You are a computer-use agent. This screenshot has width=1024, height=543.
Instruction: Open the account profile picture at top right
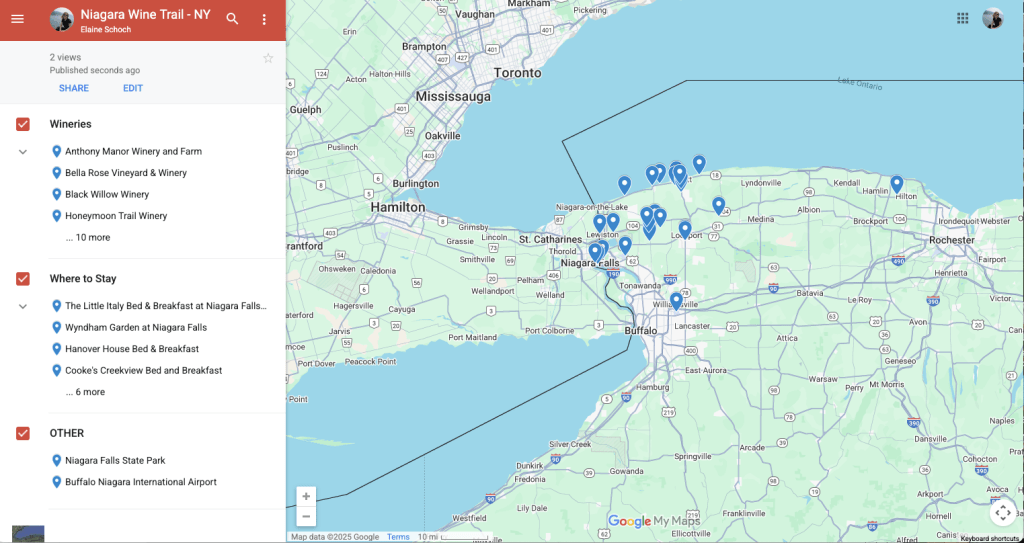click(x=993, y=18)
